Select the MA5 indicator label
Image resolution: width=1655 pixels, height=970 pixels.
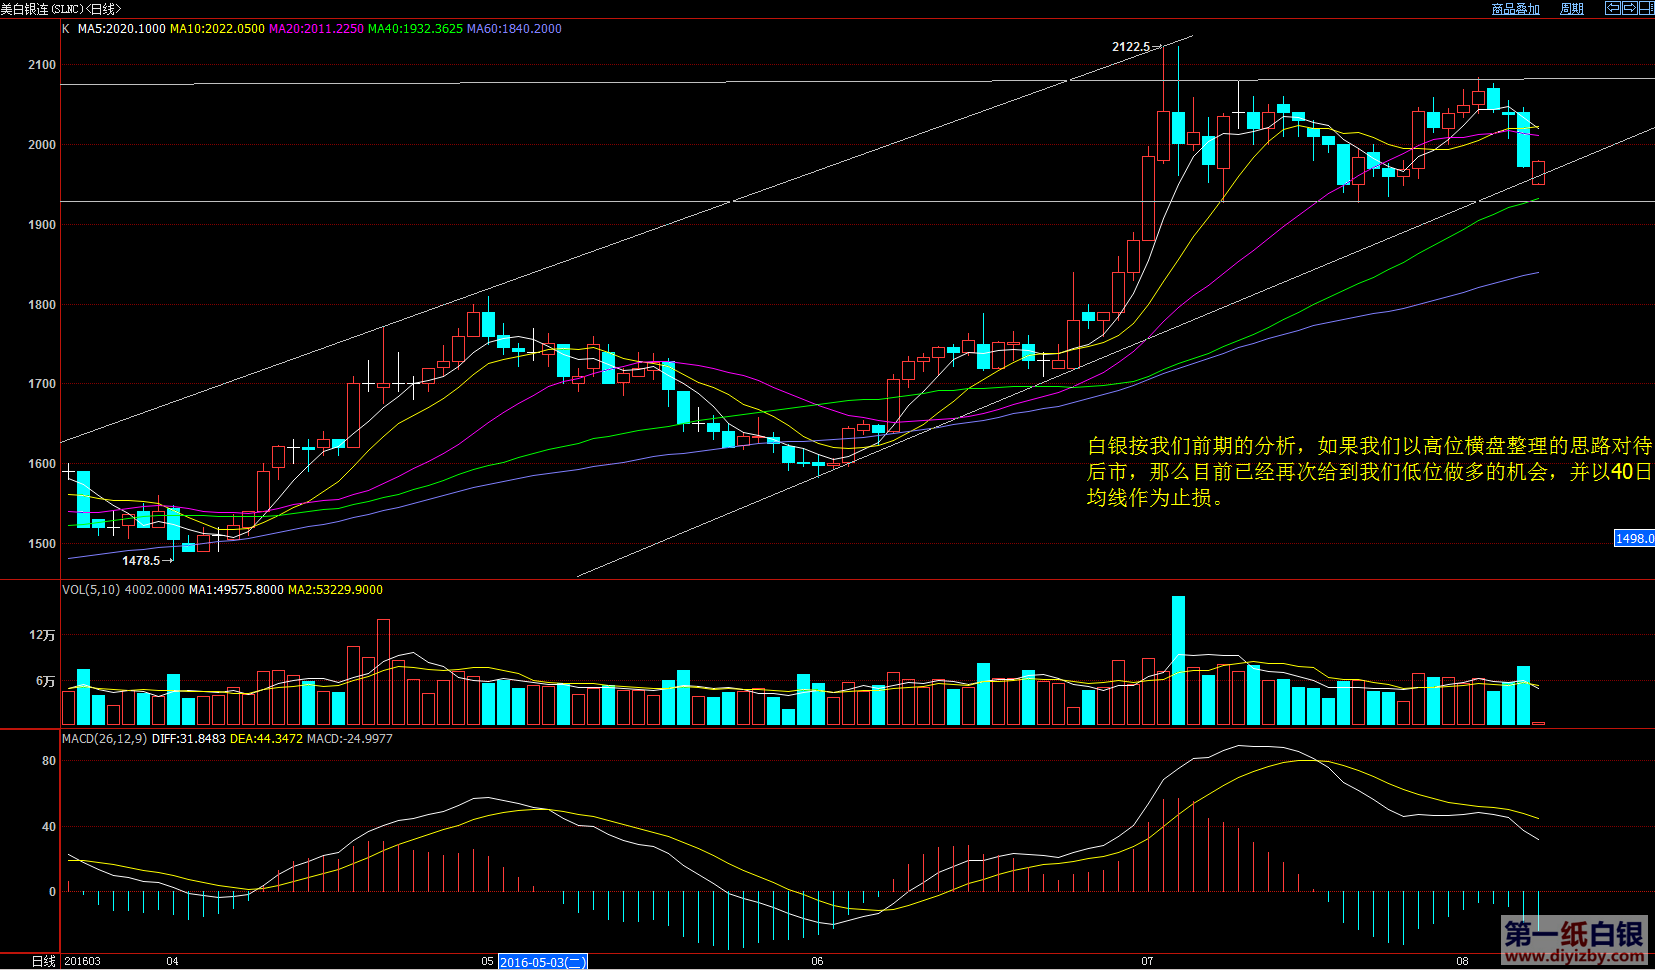point(121,29)
